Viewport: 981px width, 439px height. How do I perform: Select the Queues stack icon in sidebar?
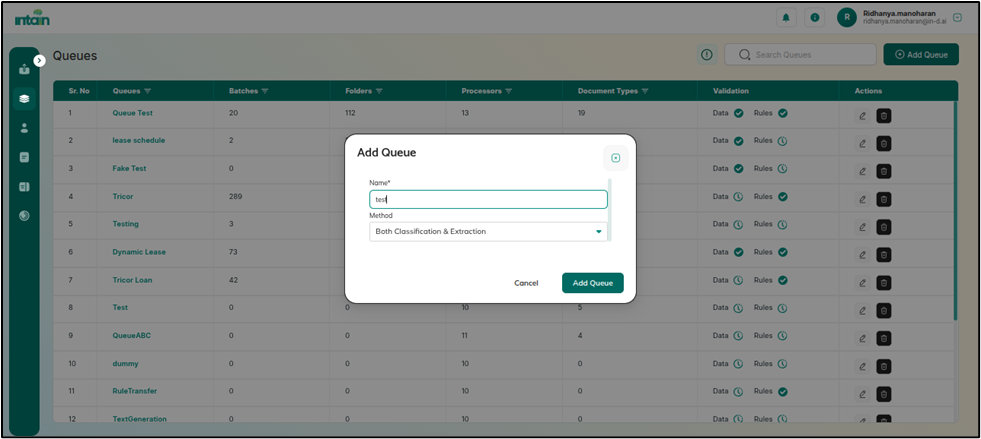pyautogui.click(x=24, y=99)
